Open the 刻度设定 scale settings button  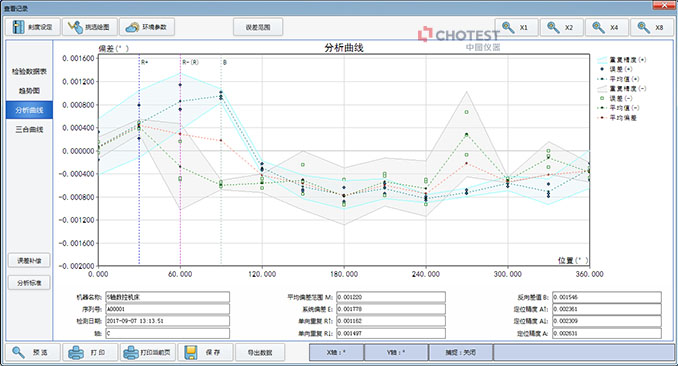(x=32, y=27)
